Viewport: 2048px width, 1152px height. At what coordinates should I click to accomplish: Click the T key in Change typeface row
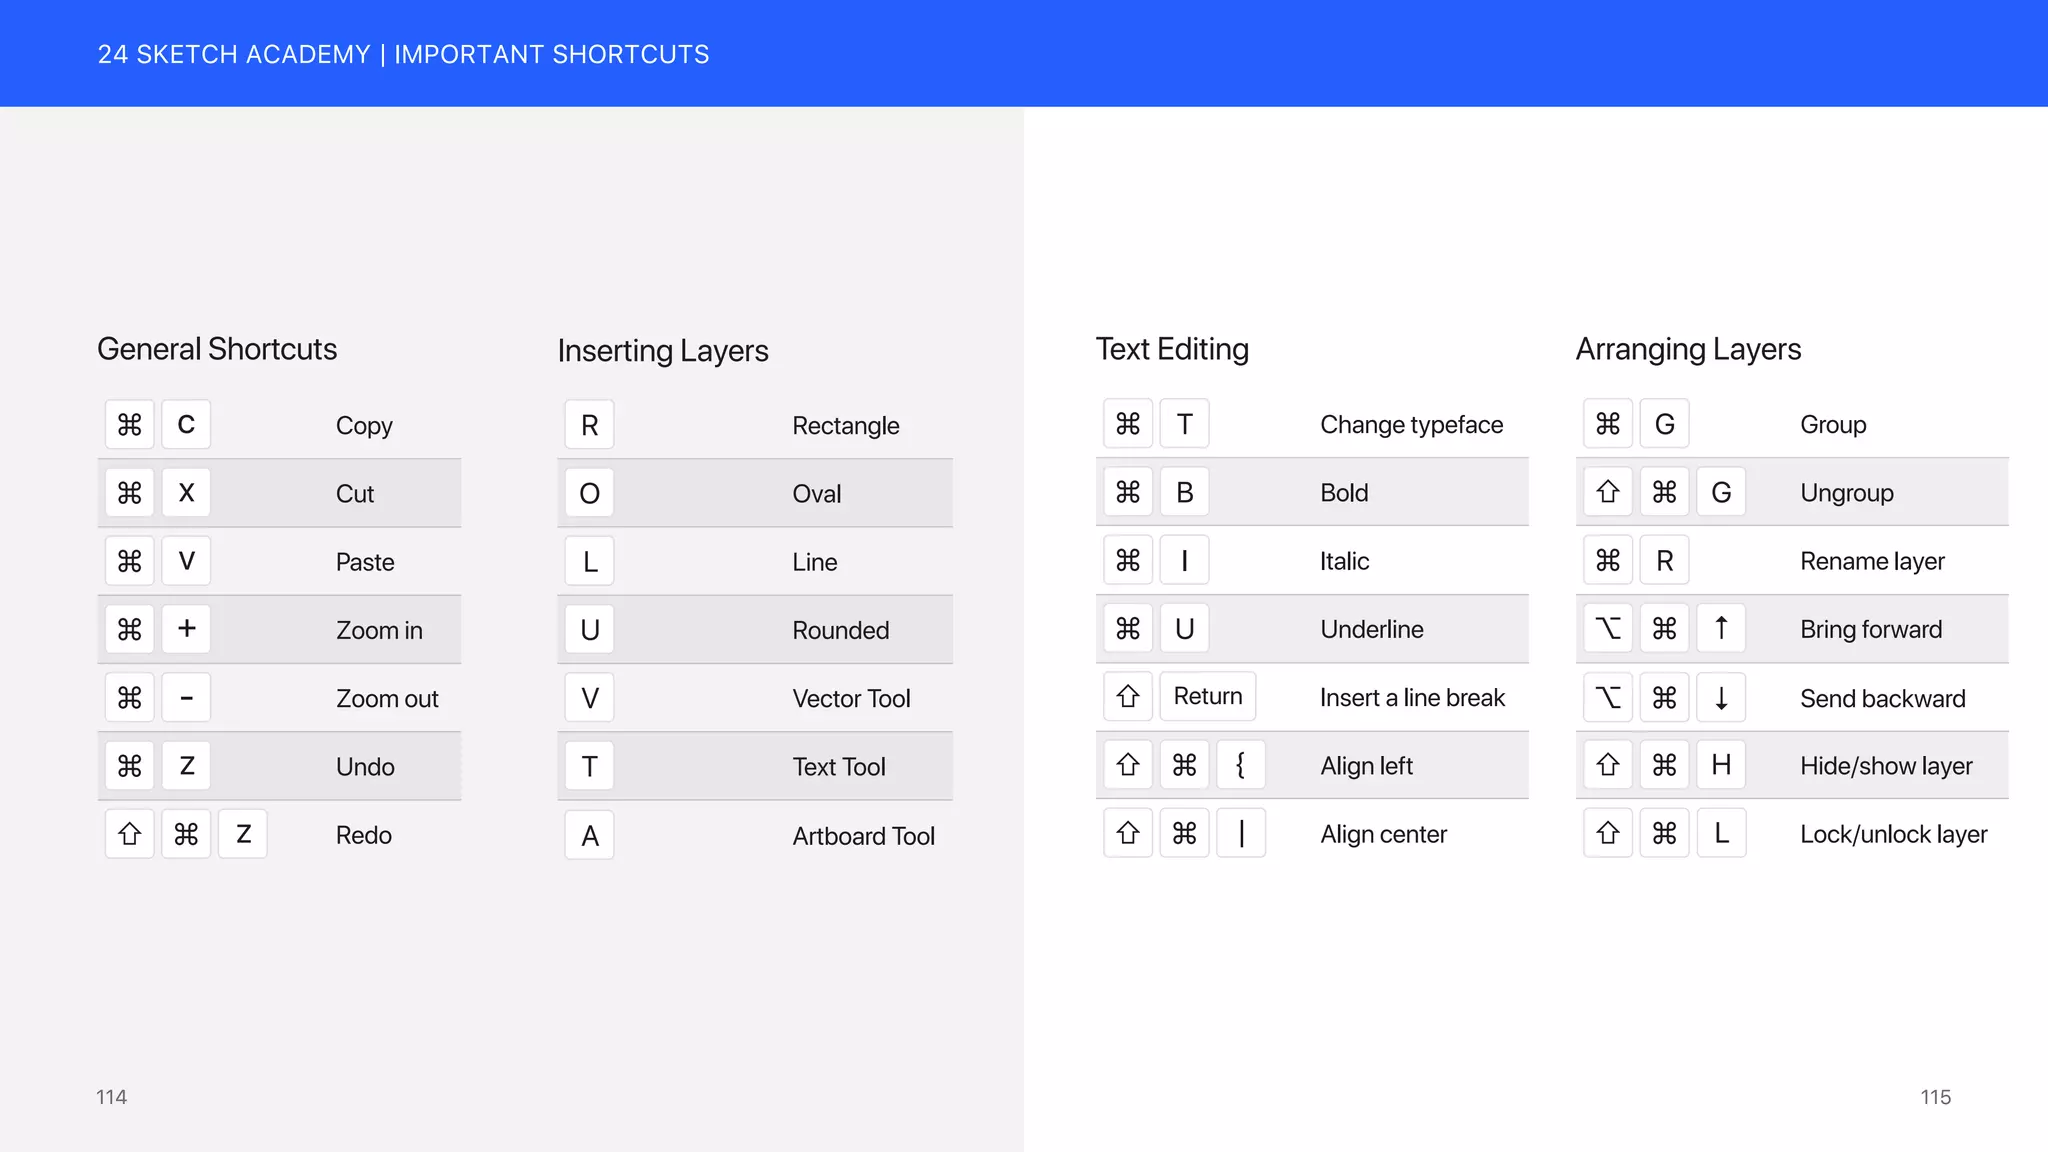1185,424
